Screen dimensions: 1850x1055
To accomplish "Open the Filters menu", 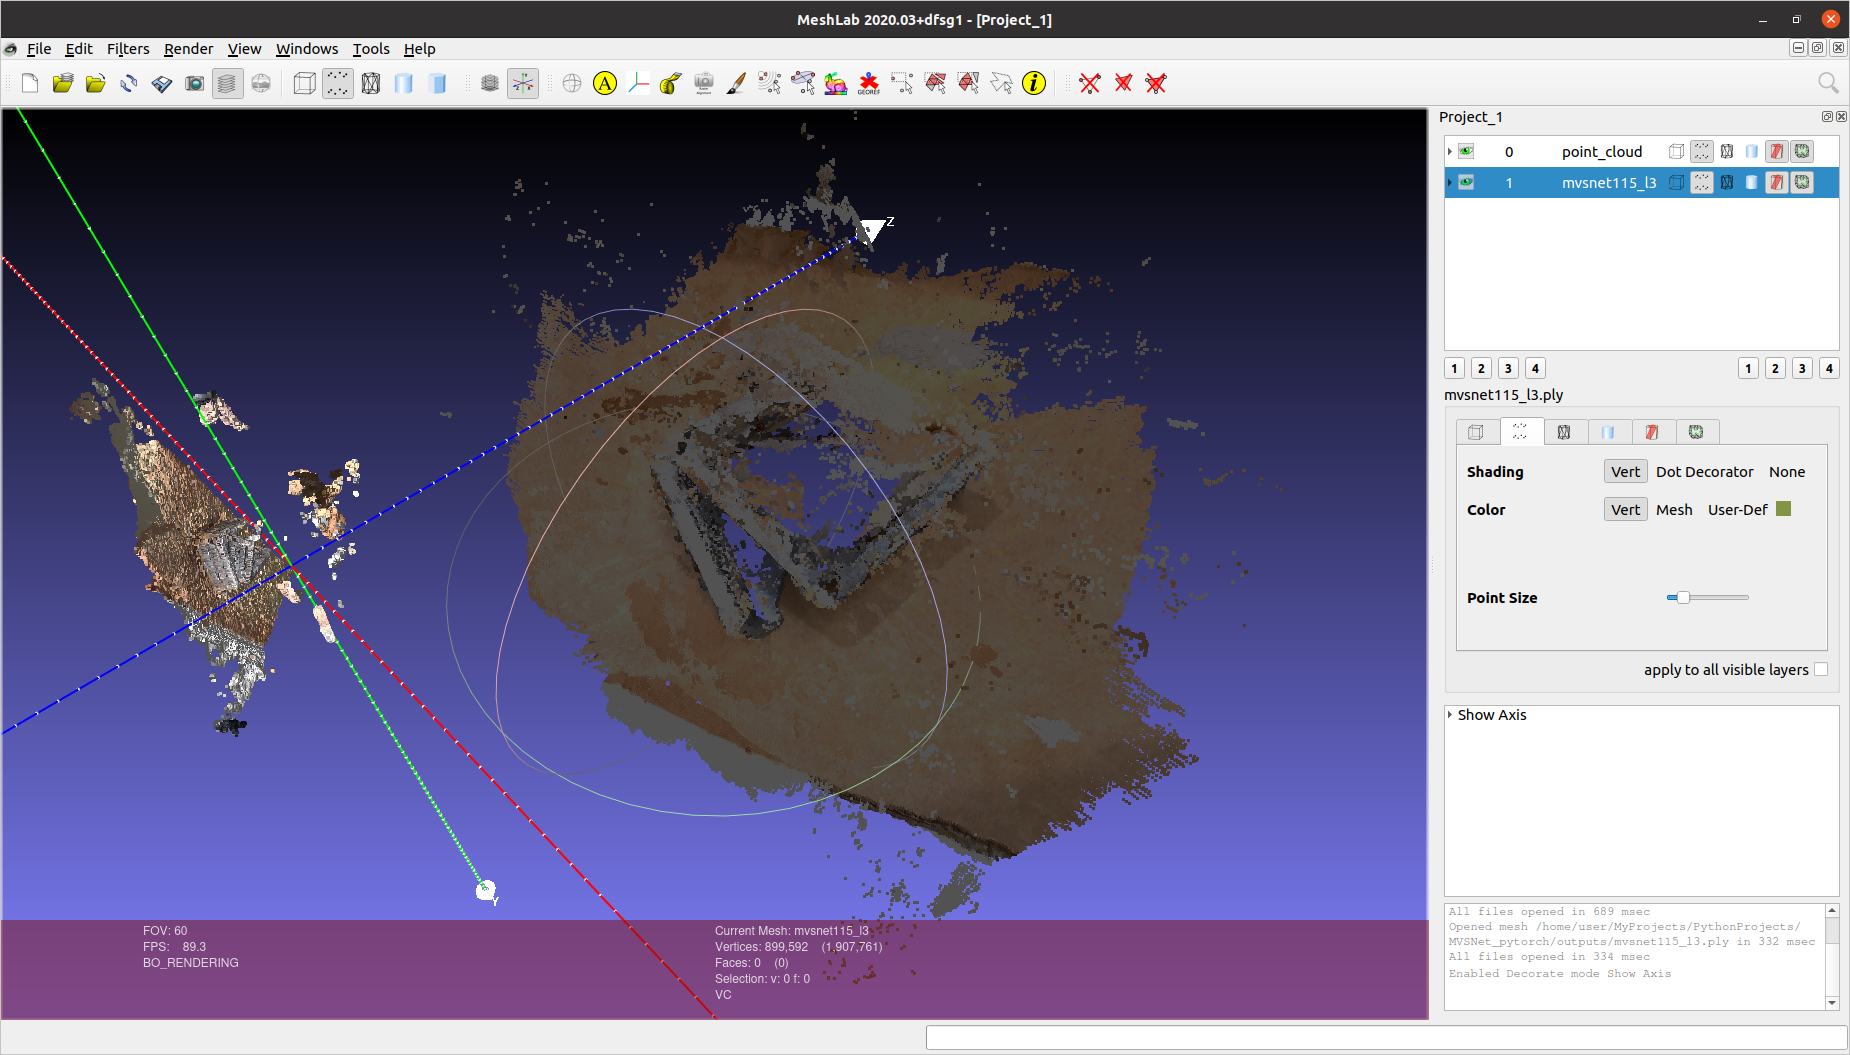I will 128,48.
